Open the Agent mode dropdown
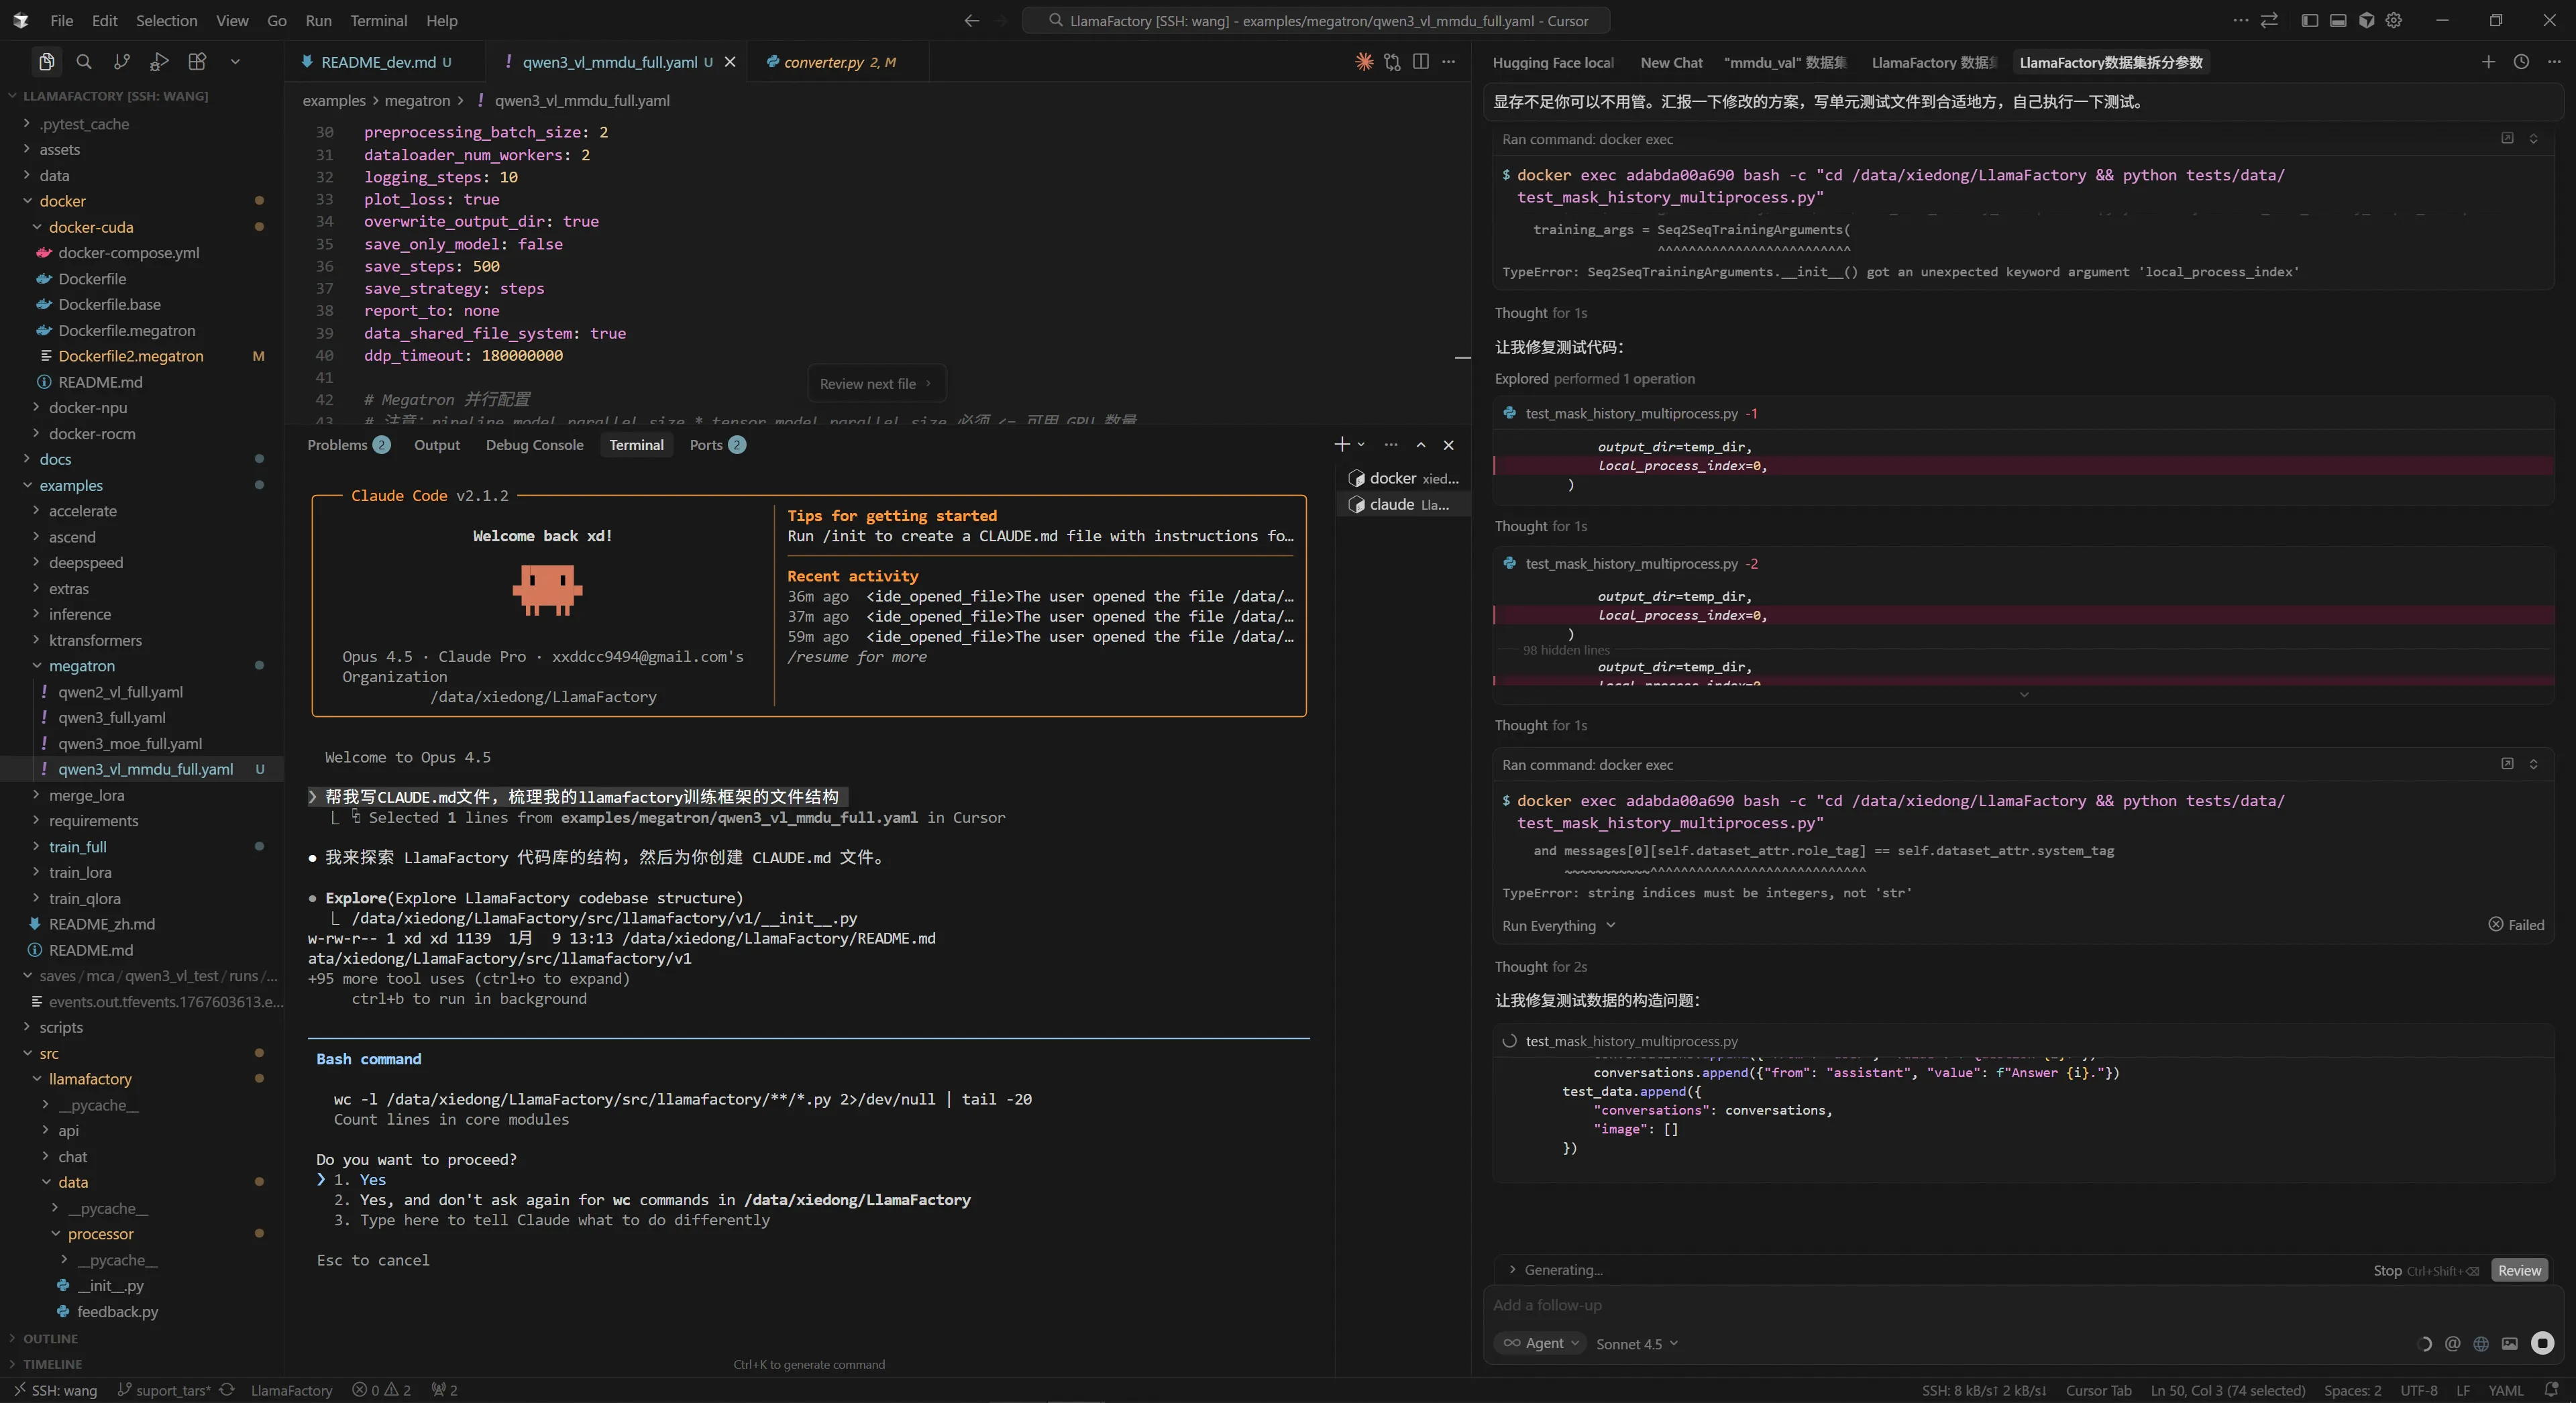Viewport: 2576px width, 1403px height. pos(1540,1343)
